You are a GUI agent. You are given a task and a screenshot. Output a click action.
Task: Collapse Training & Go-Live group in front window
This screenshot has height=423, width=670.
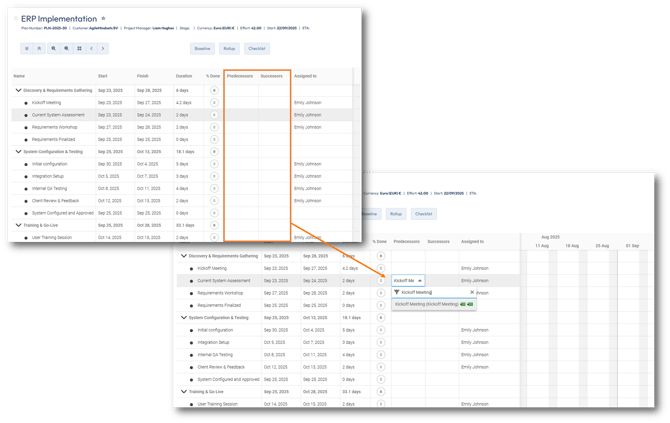pos(183,393)
